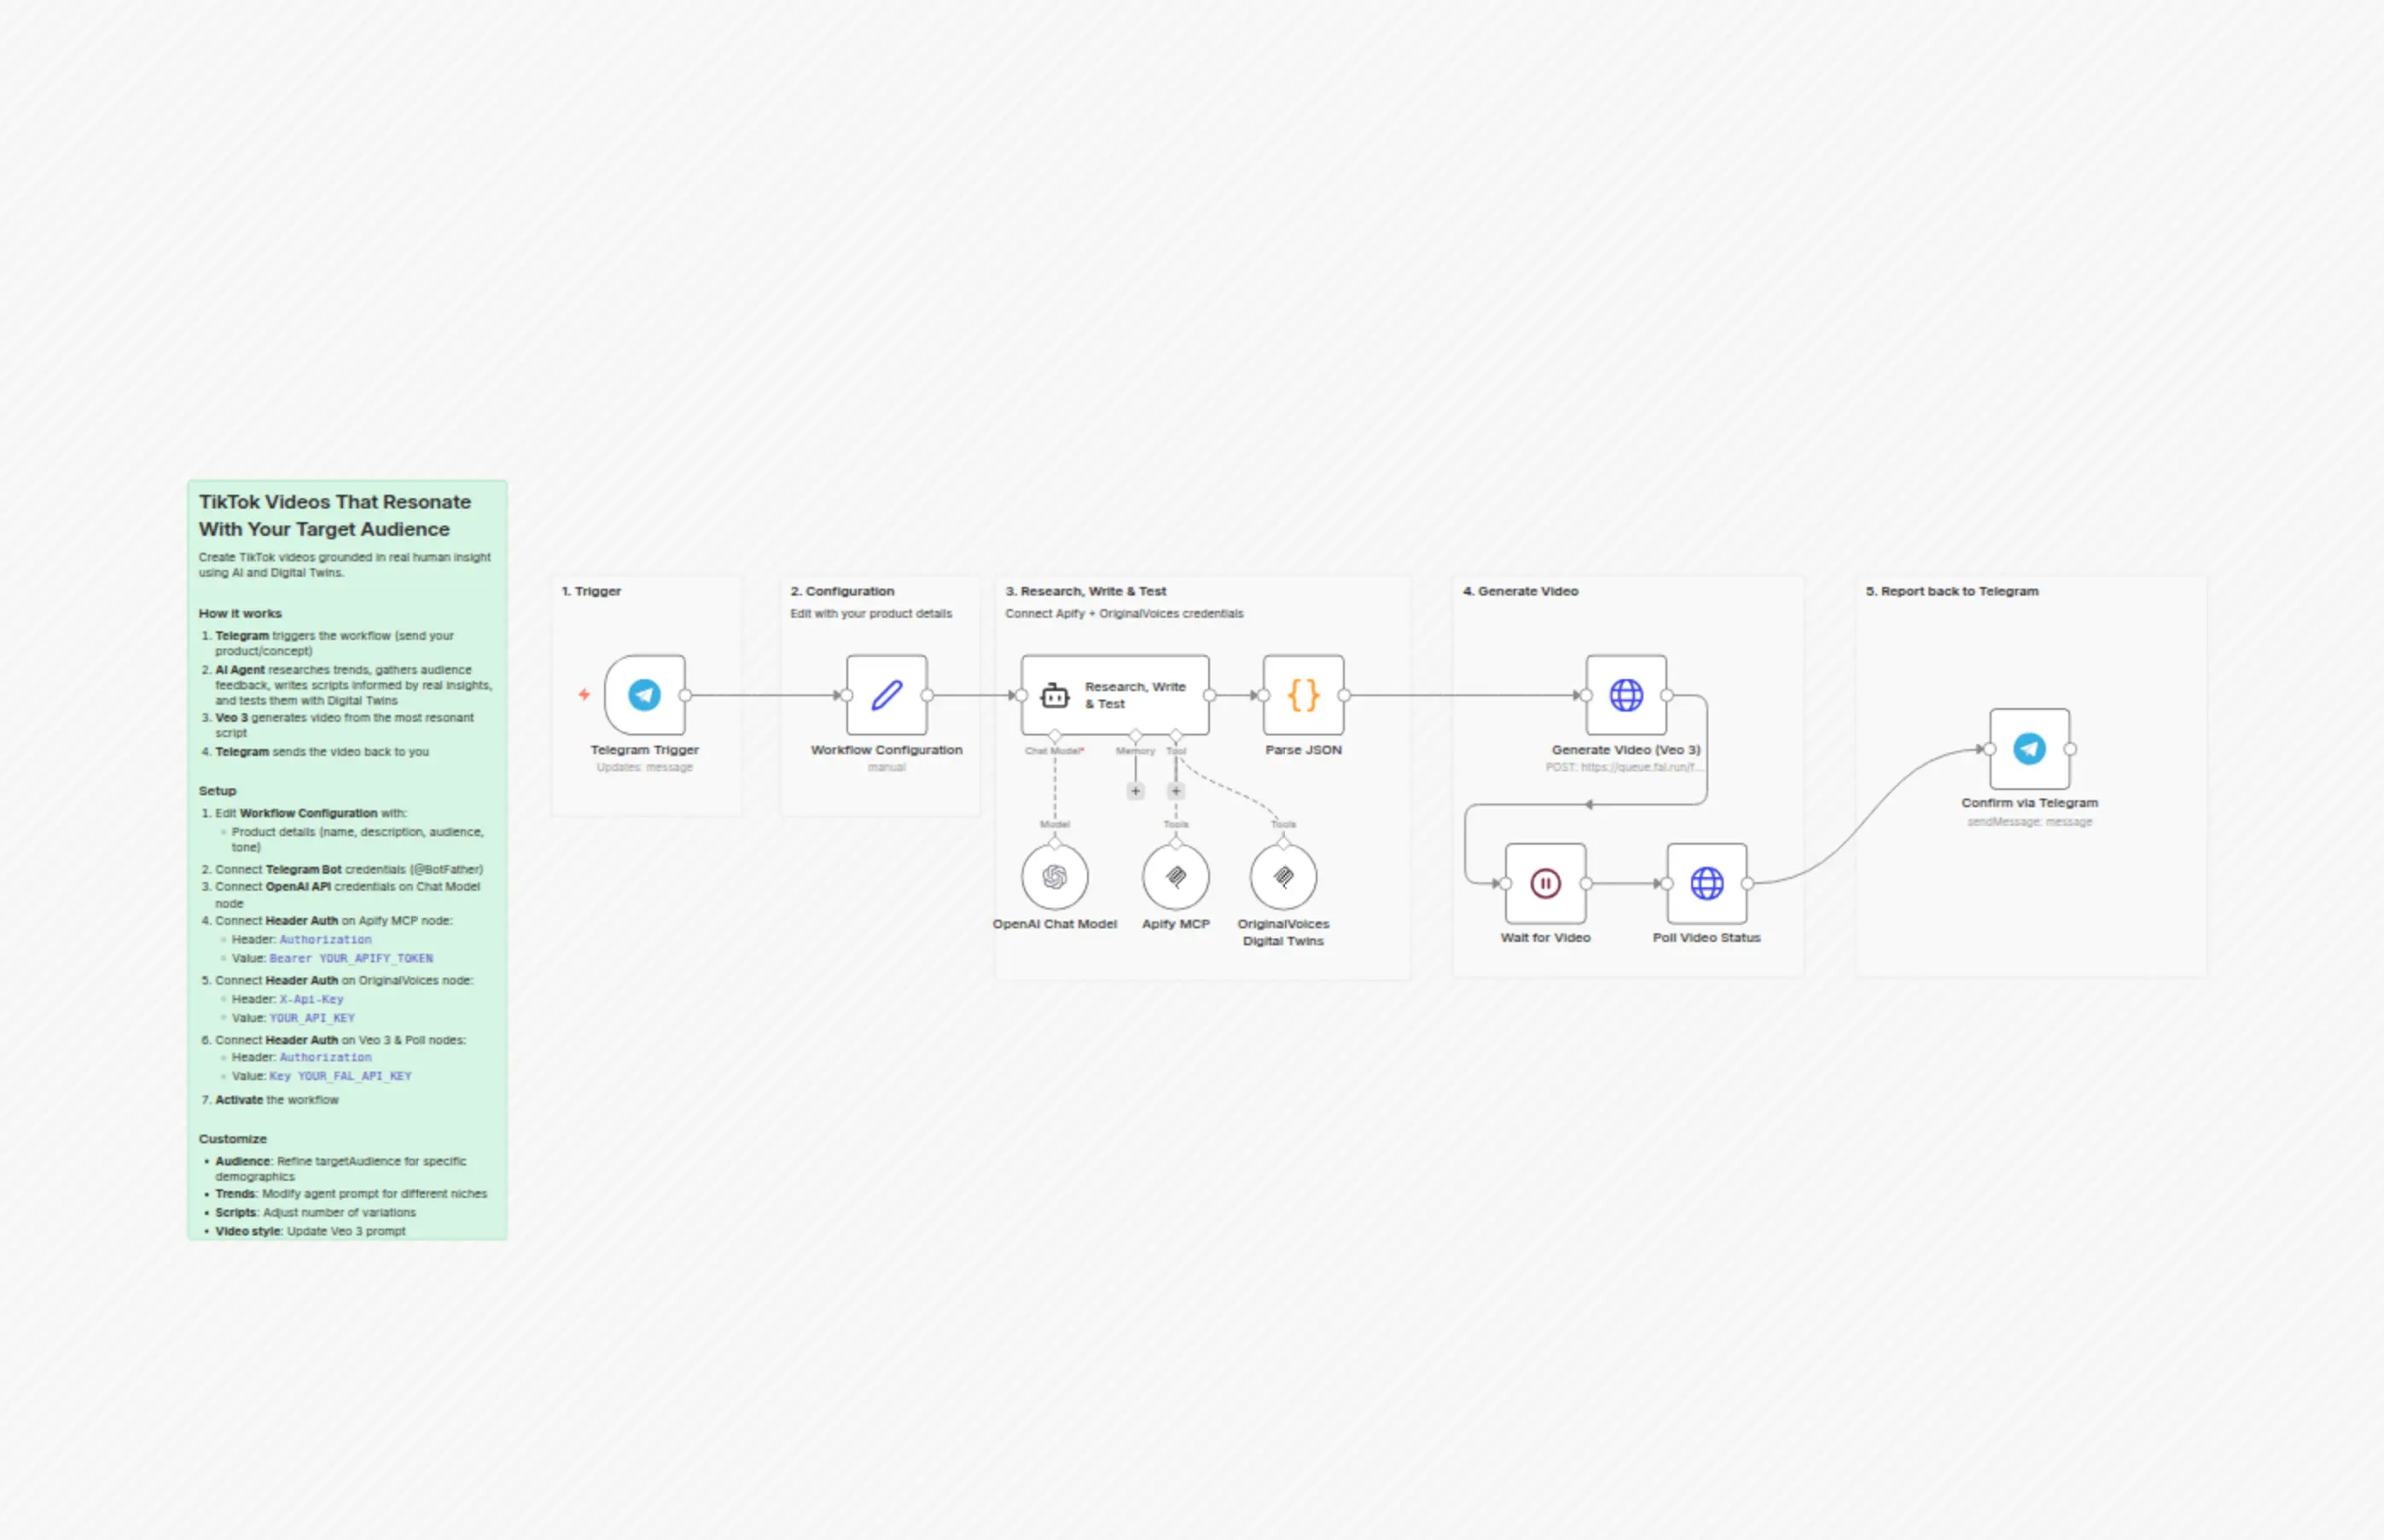Select the '4. Generate Video' section note
This screenshot has width=2384, height=1540.
click(x=1627, y=776)
